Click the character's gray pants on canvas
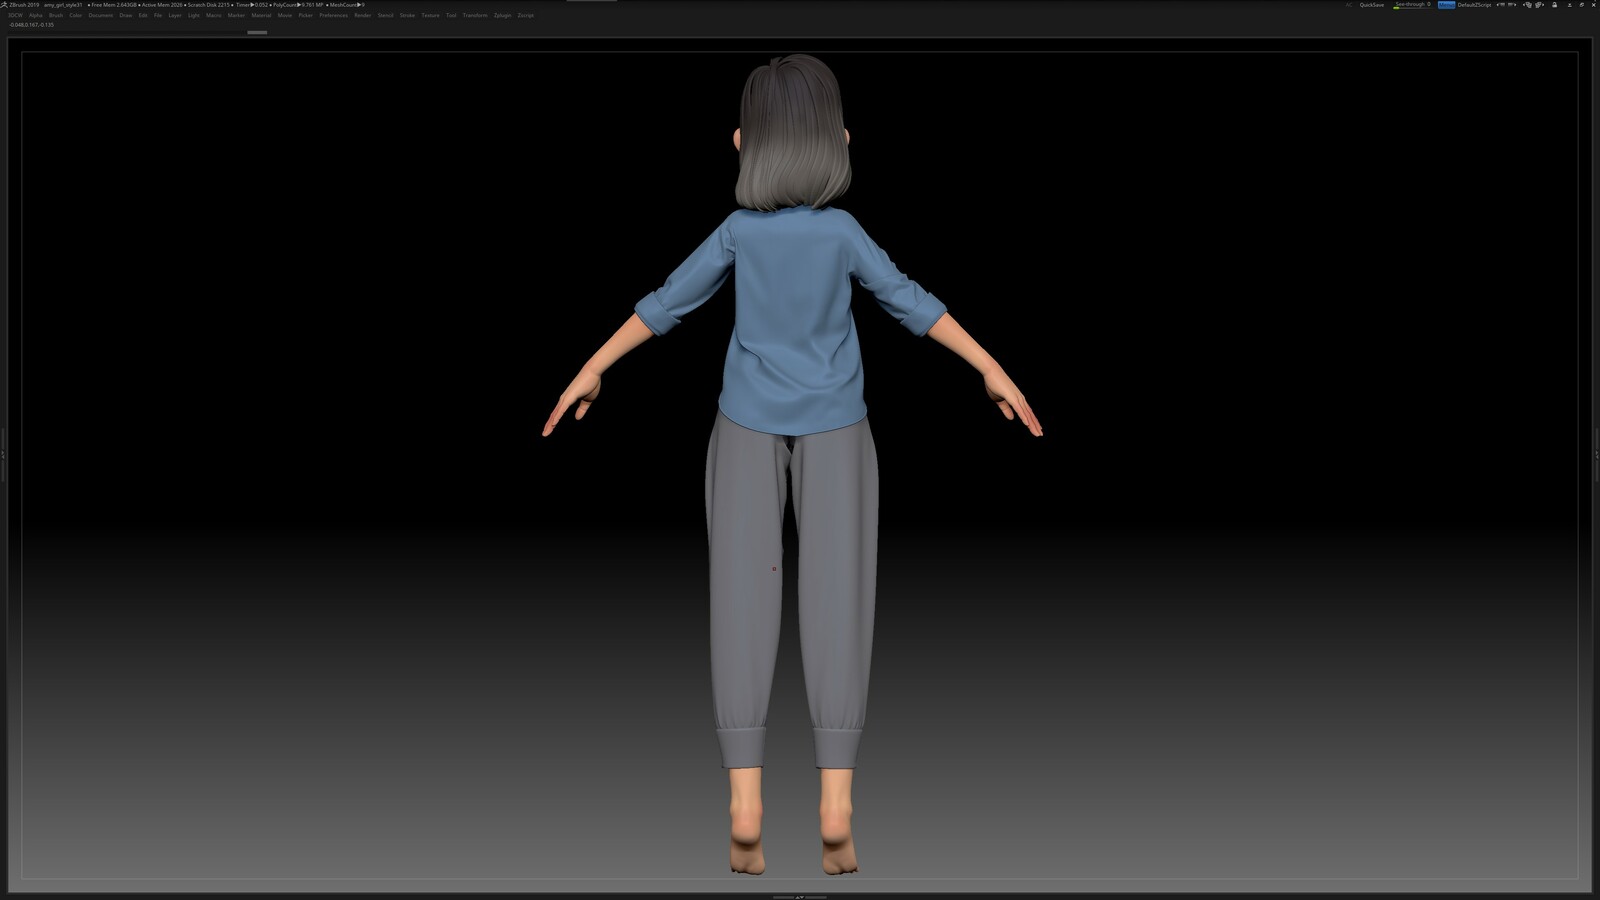The width and height of the screenshot is (1600, 900). [792, 590]
